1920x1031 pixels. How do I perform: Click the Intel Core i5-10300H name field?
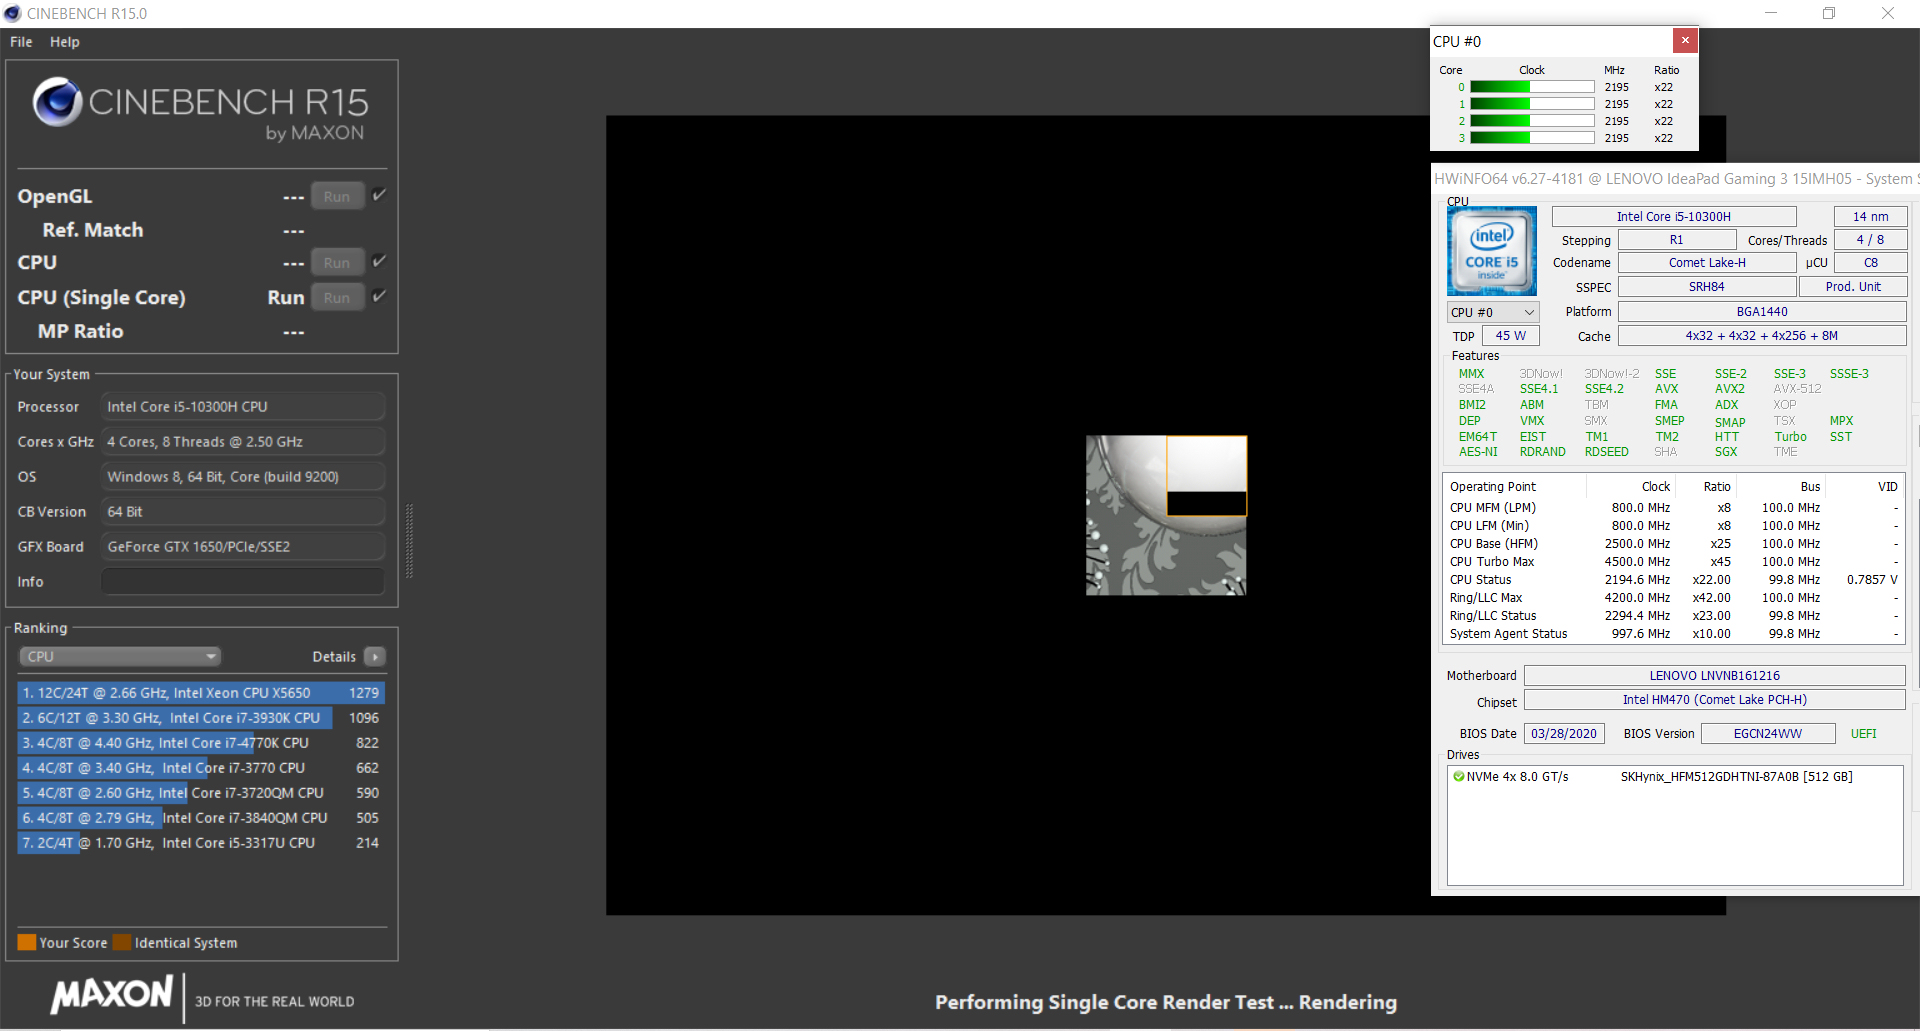(1674, 216)
